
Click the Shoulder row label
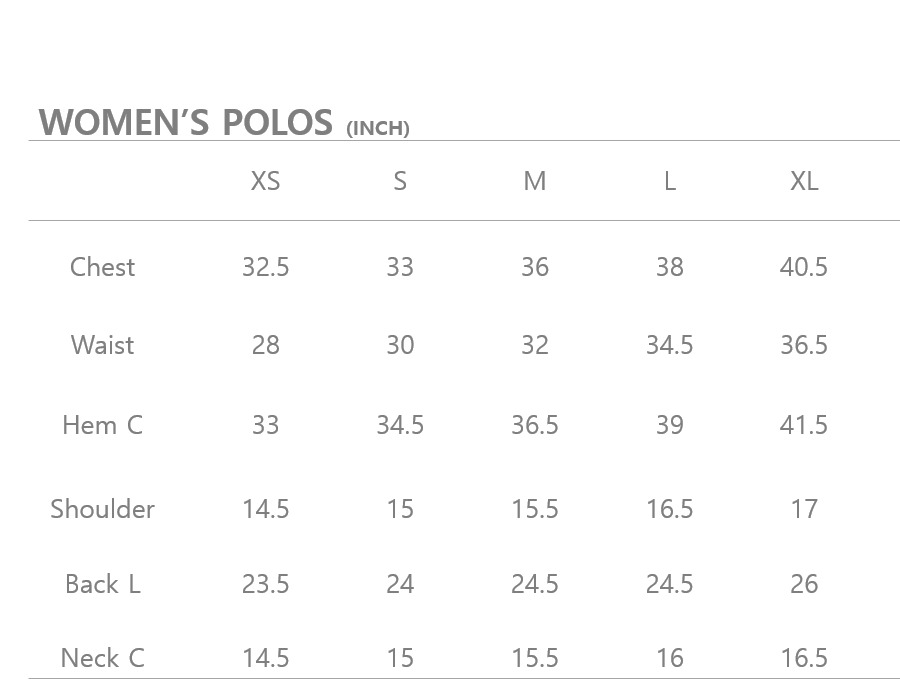[x=102, y=509]
